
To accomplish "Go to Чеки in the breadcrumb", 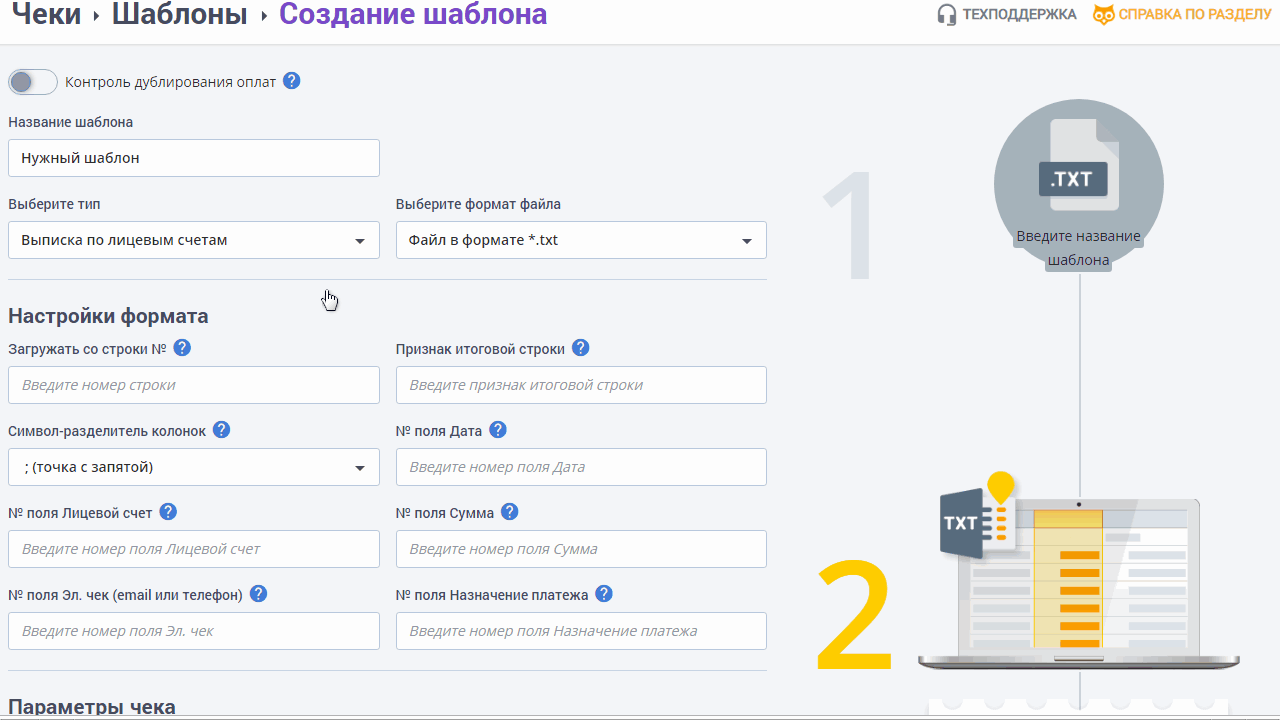I will (46, 15).
